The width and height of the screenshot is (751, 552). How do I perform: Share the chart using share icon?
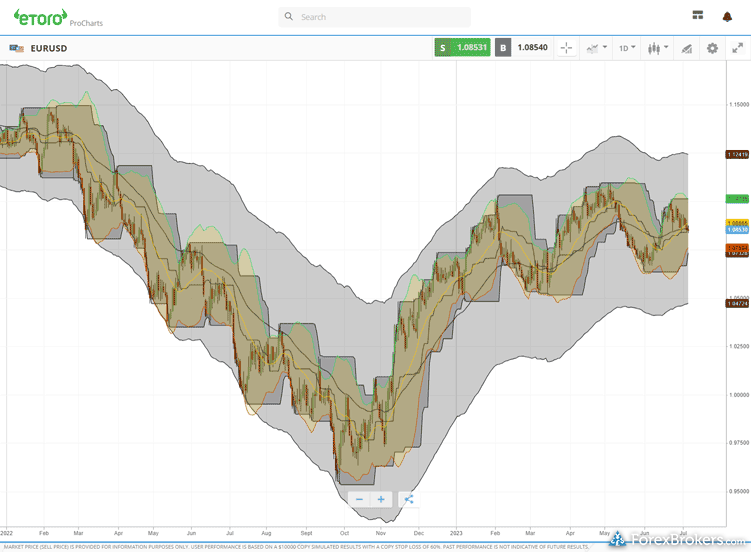click(408, 499)
